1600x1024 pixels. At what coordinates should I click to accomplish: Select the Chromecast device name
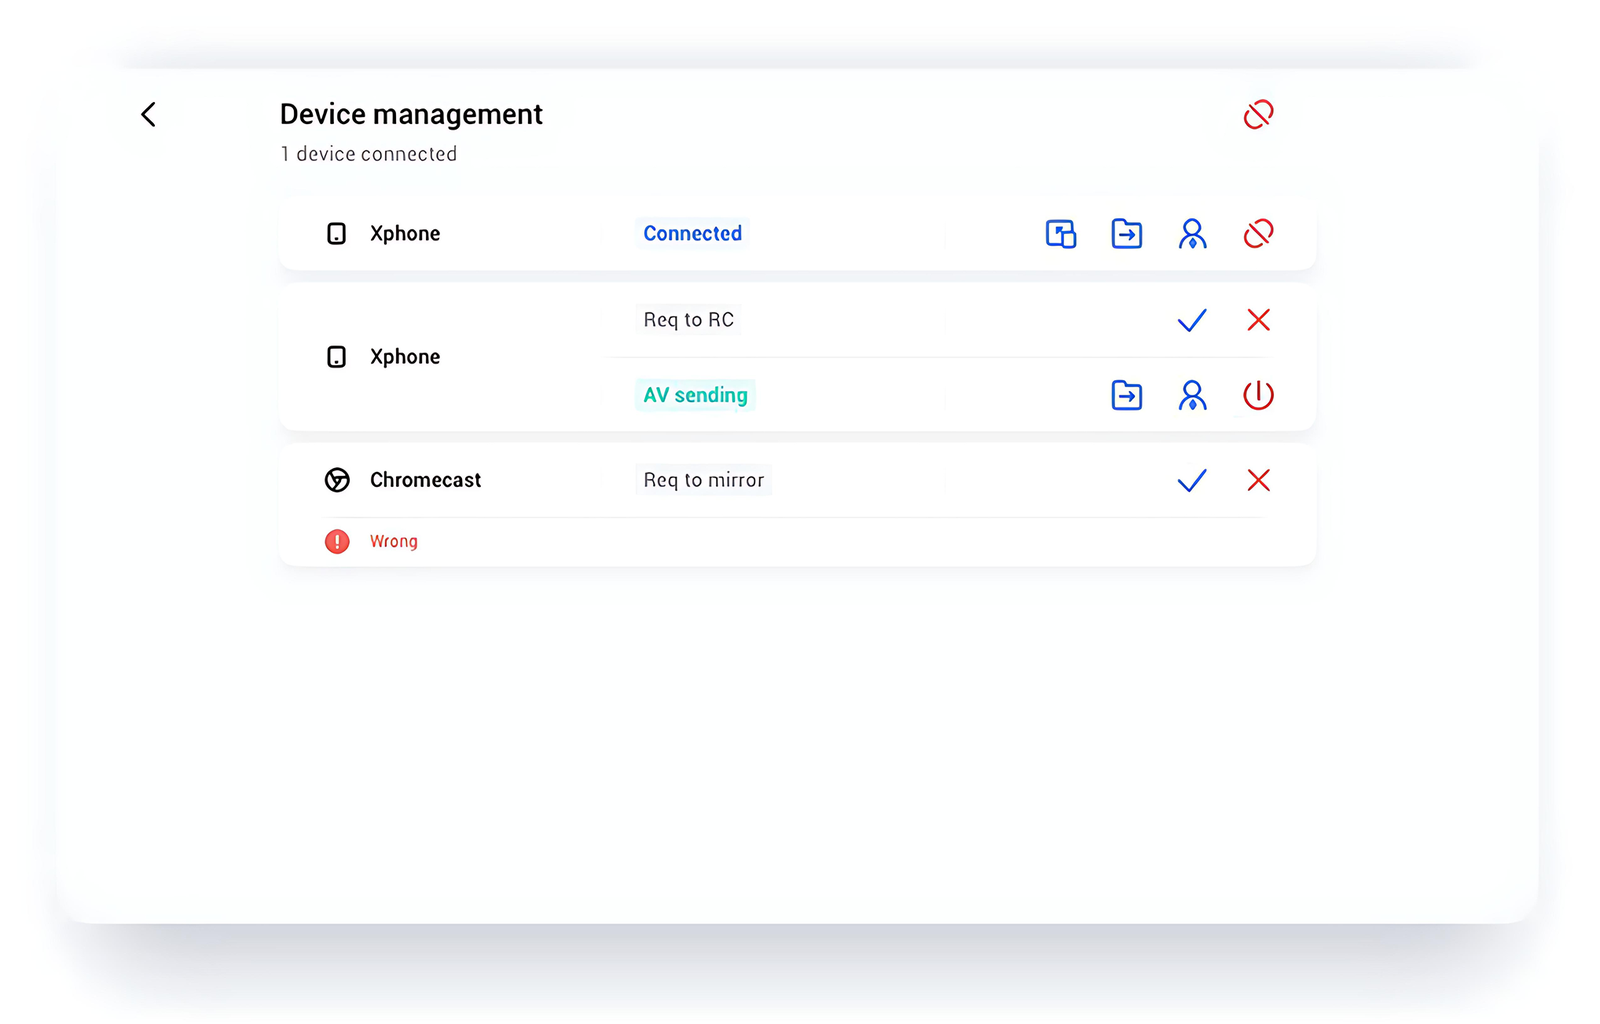[x=425, y=481]
